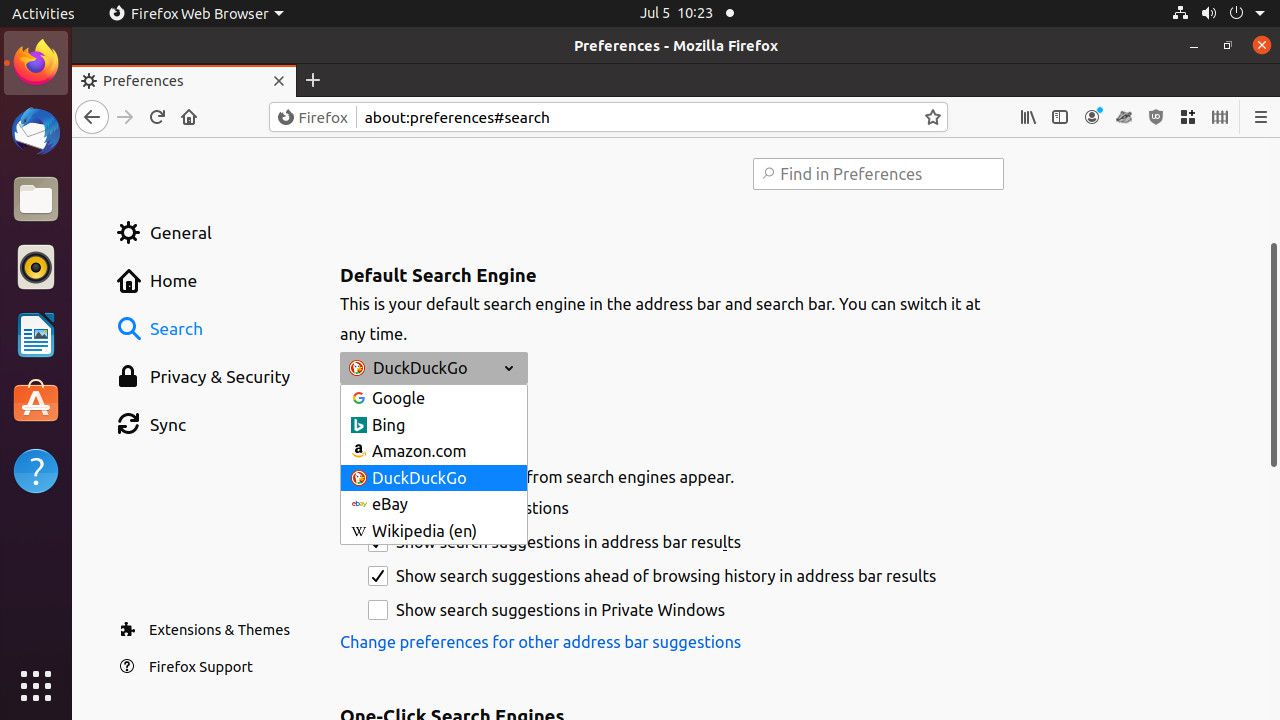Image resolution: width=1280 pixels, height=720 pixels.
Task: Open Extensions & Themes link
Action: coord(204,630)
